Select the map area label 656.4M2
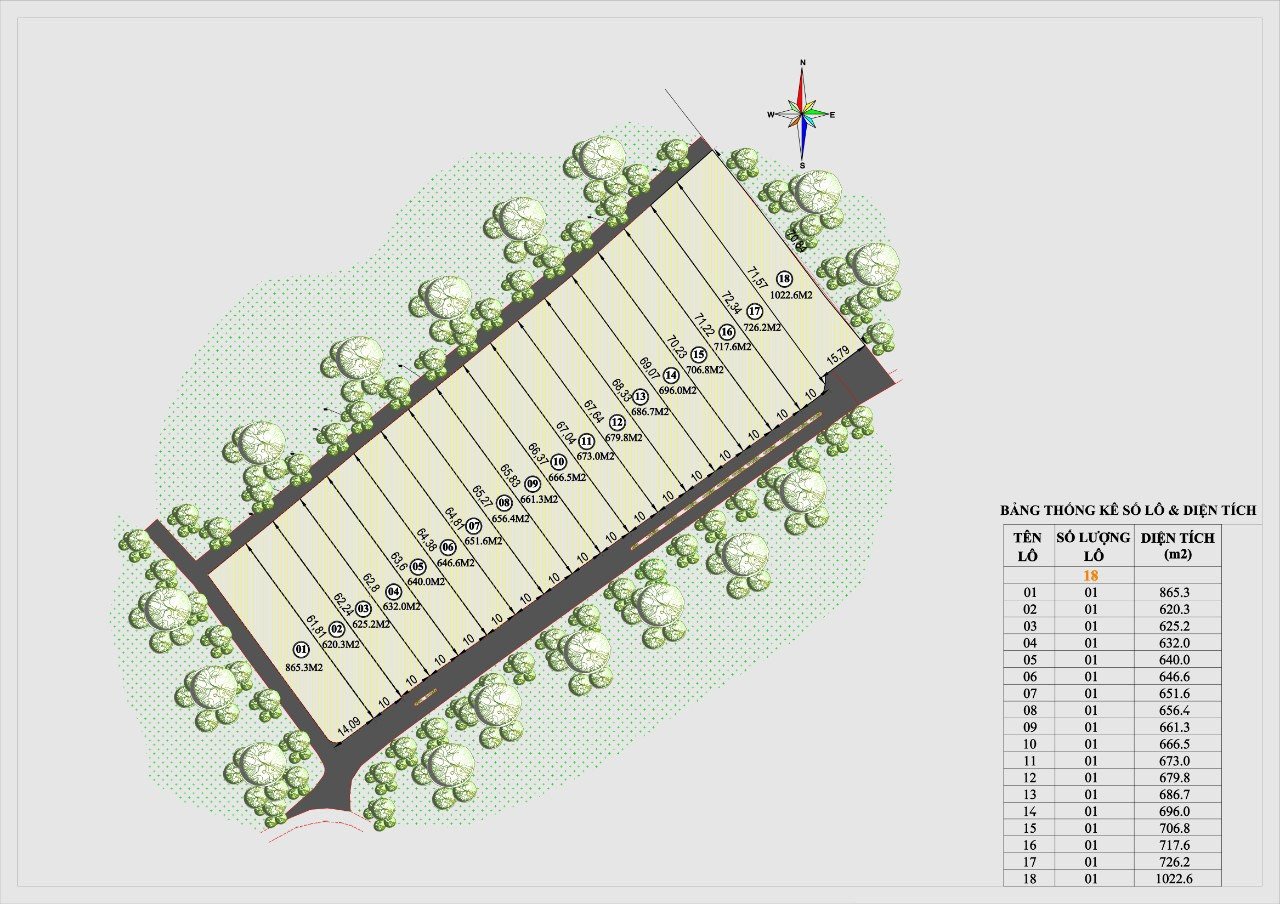The height and width of the screenshot is (904, 1280). 509,518
